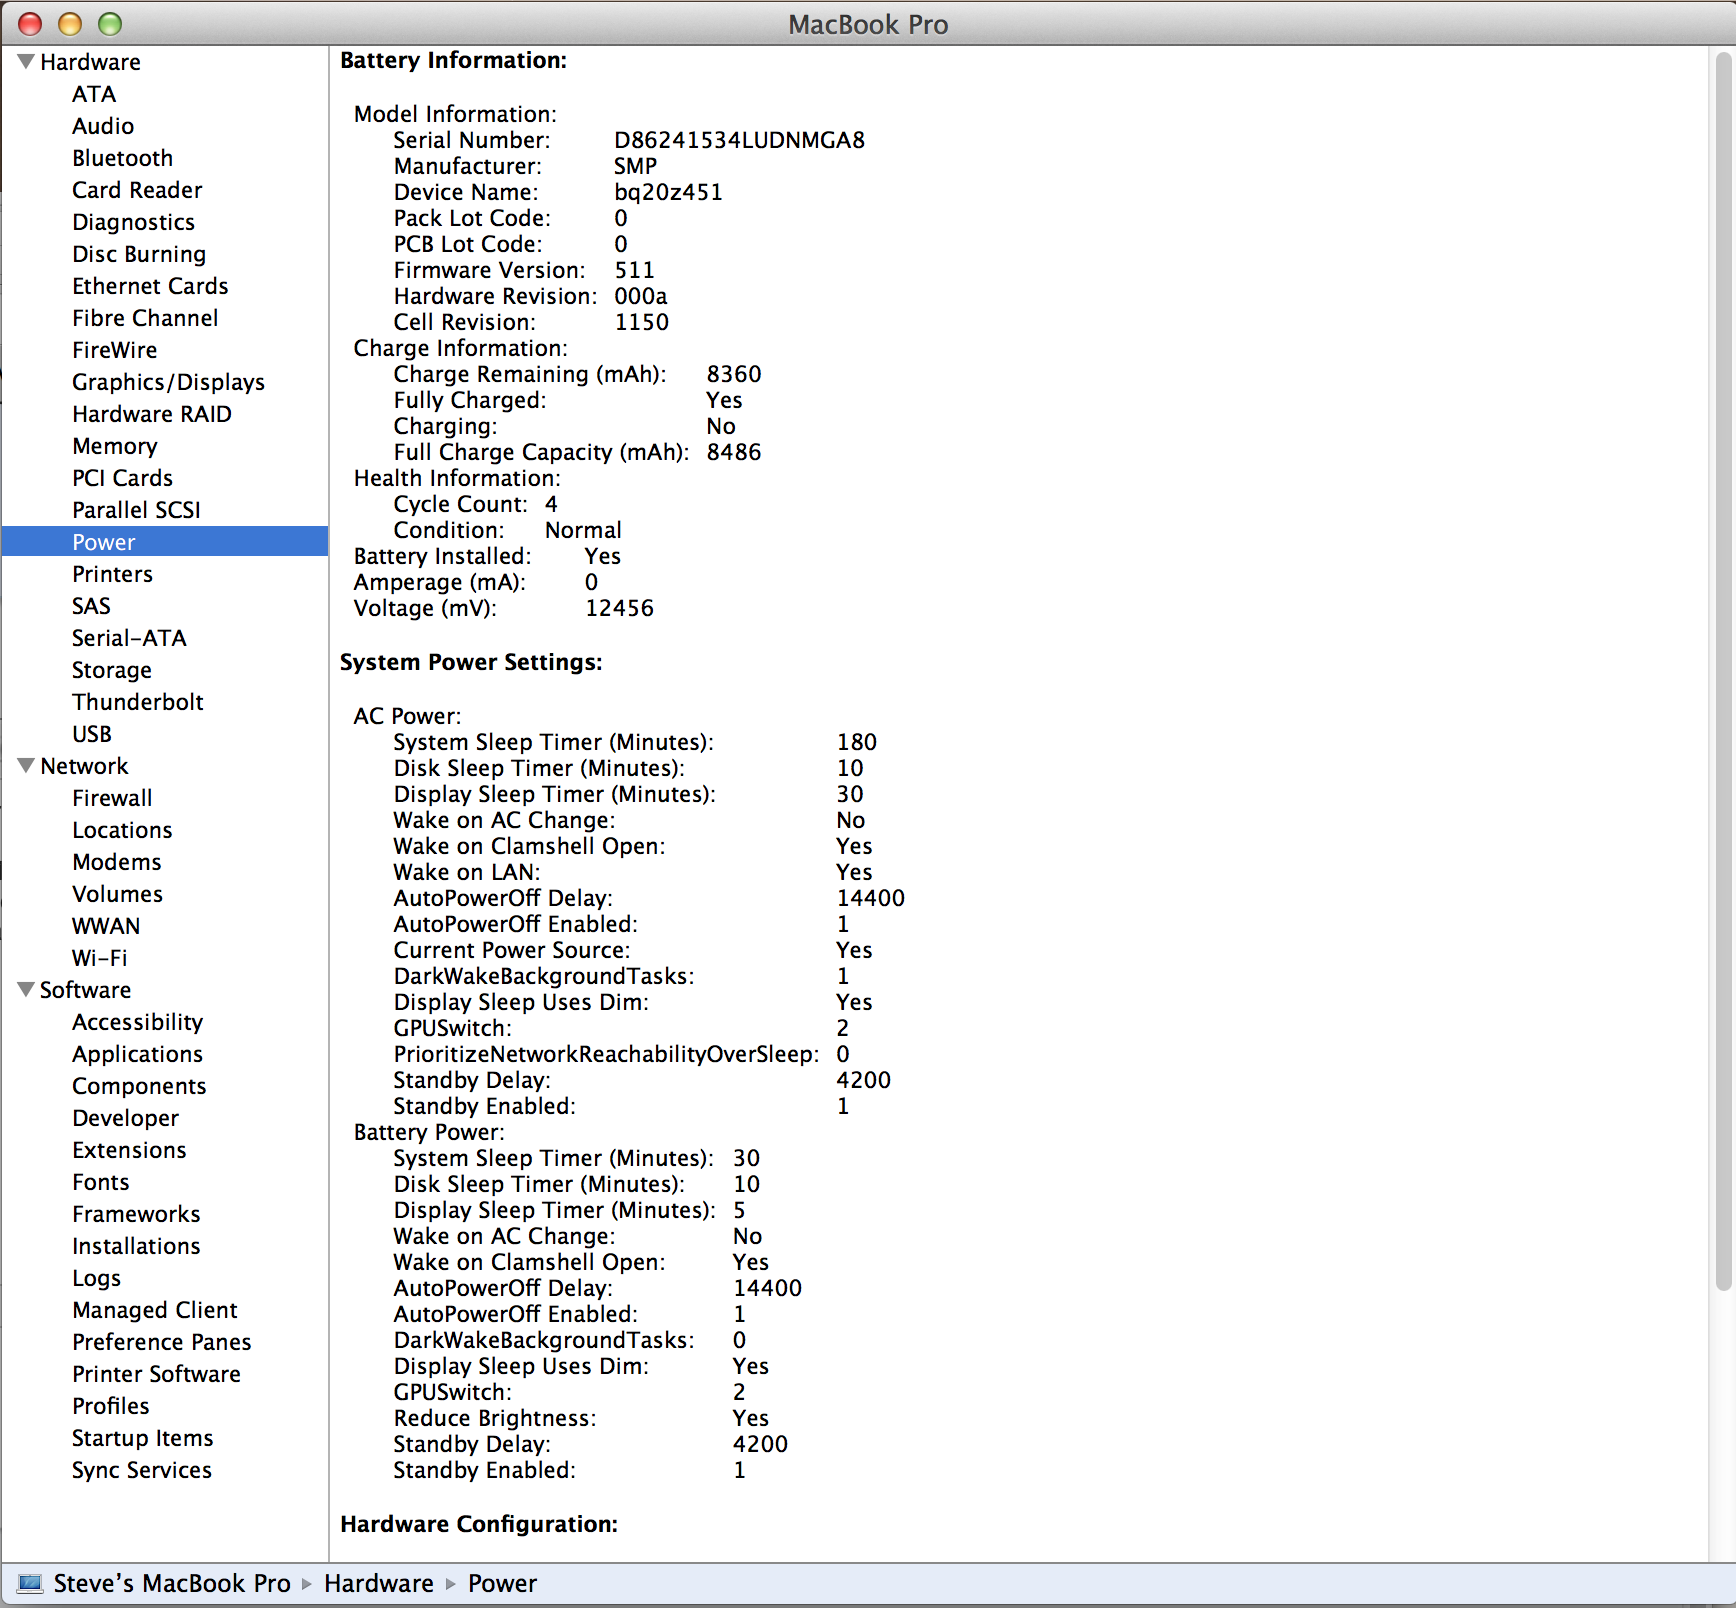Select Sync Services in the sidebar

click(x=141, y=1470)
